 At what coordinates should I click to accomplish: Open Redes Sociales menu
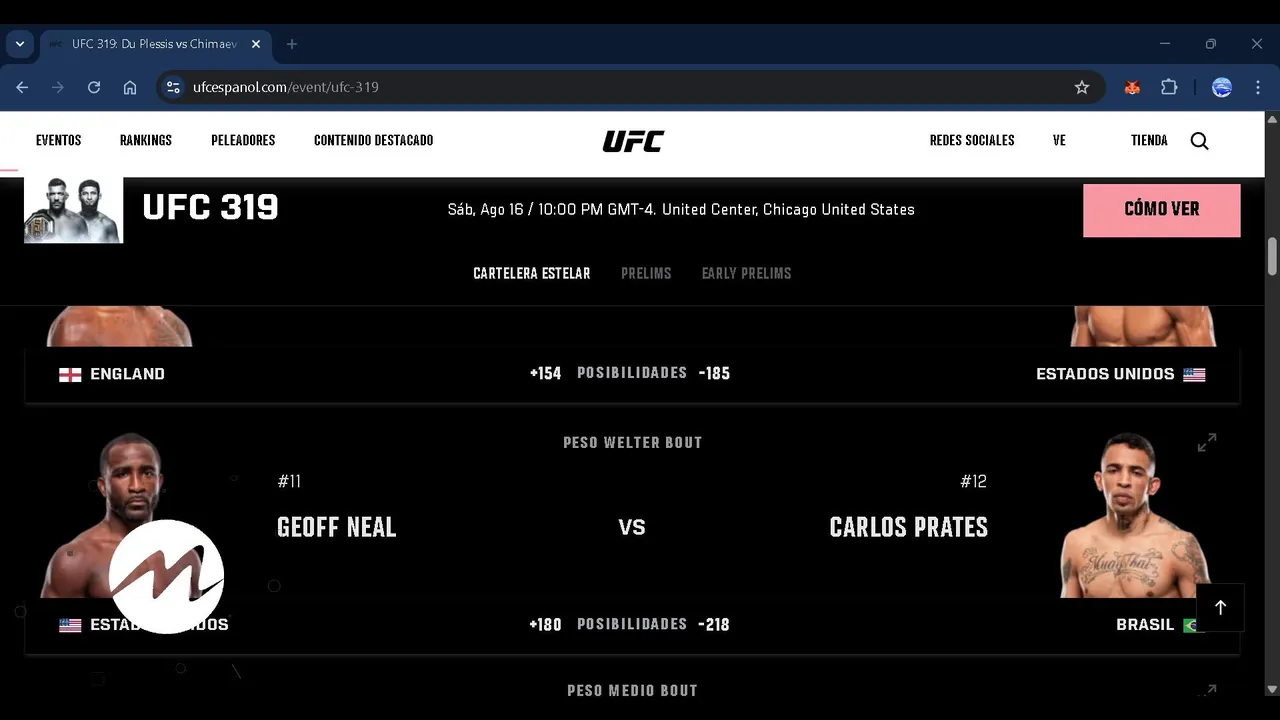[972, 141]
